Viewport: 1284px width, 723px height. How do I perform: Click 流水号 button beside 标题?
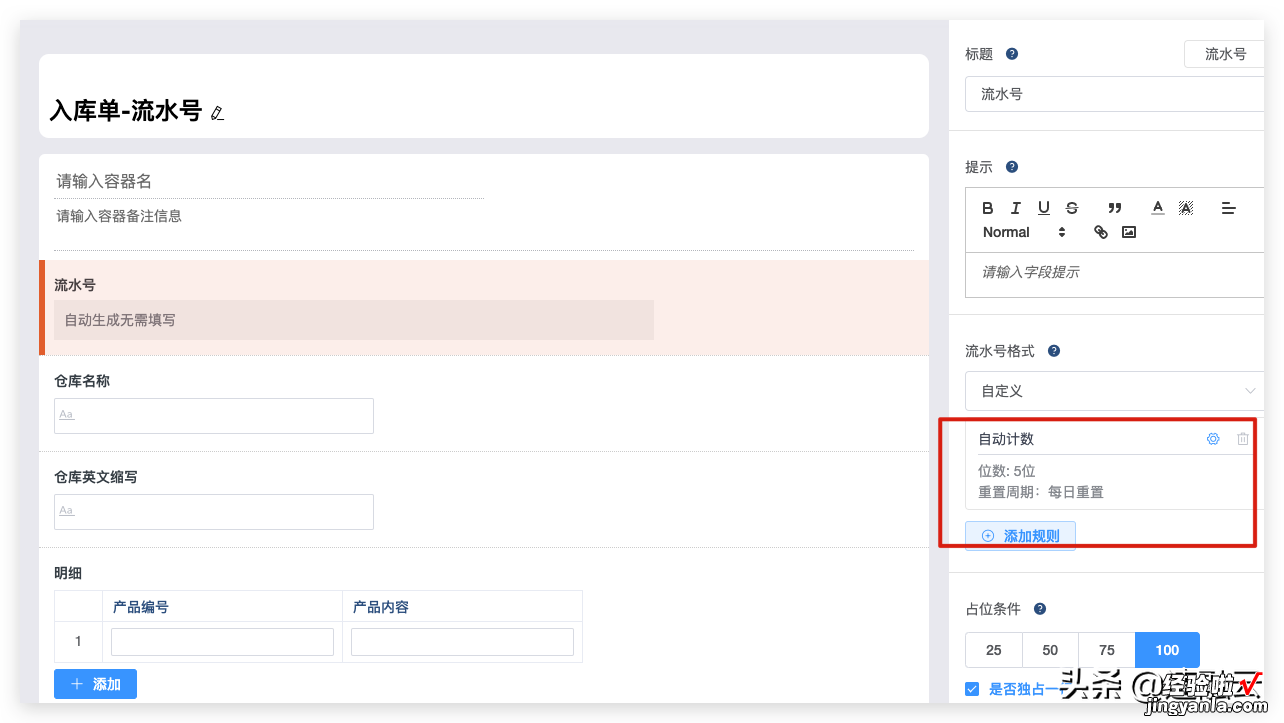(1225, 54)
